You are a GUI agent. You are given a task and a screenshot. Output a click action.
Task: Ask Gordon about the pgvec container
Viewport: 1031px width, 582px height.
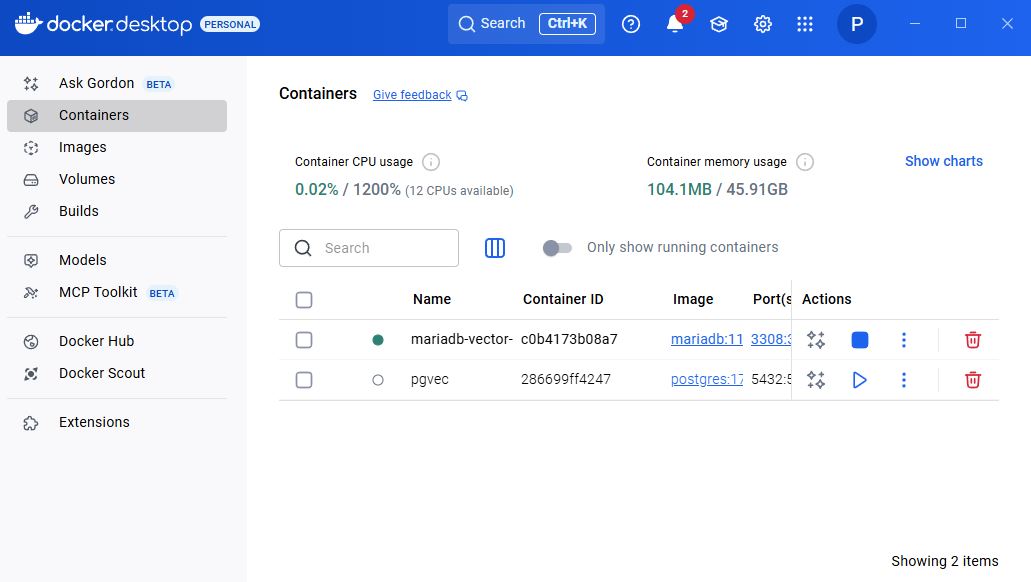[816, 380]
